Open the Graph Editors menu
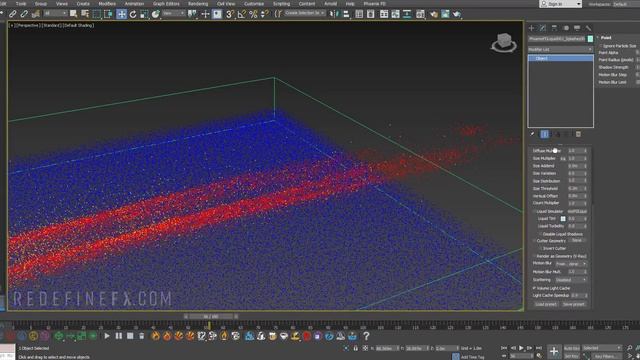Image resolution: width=640 pixels, height=360 pixels. tap(166, 4)
